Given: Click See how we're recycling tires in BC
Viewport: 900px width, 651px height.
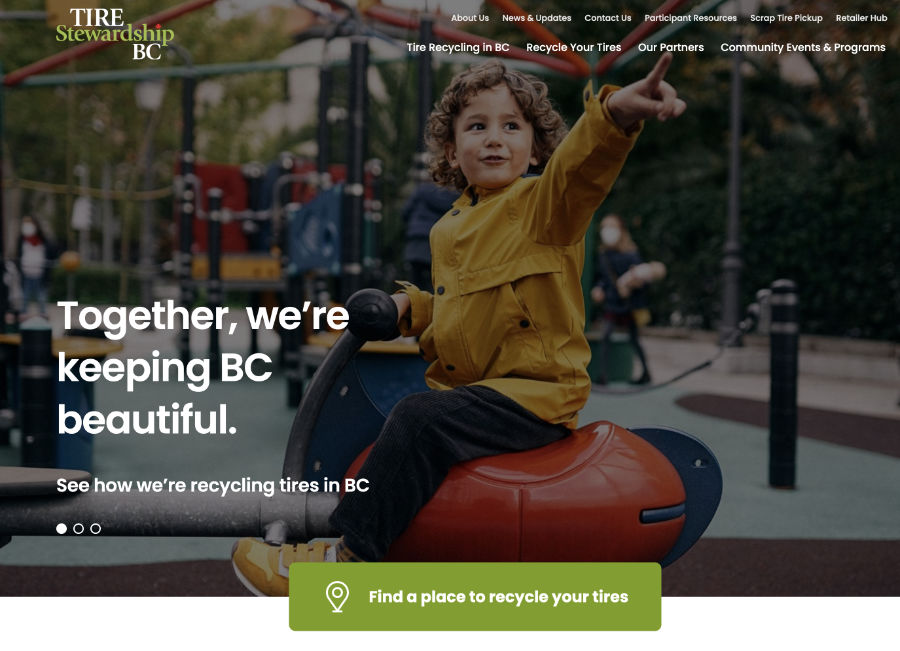Looking at the screenshot, I should (x=213, y=486).
